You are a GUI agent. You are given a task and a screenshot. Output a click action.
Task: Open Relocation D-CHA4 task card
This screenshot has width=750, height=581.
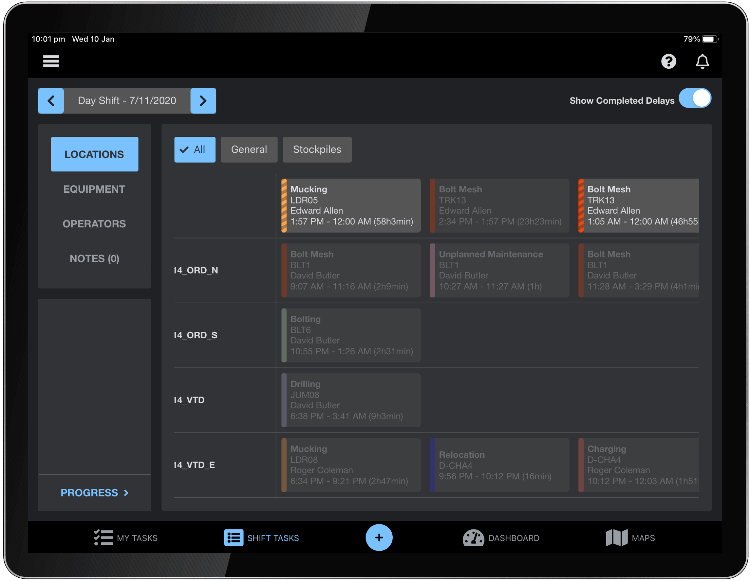click(499, 465)
